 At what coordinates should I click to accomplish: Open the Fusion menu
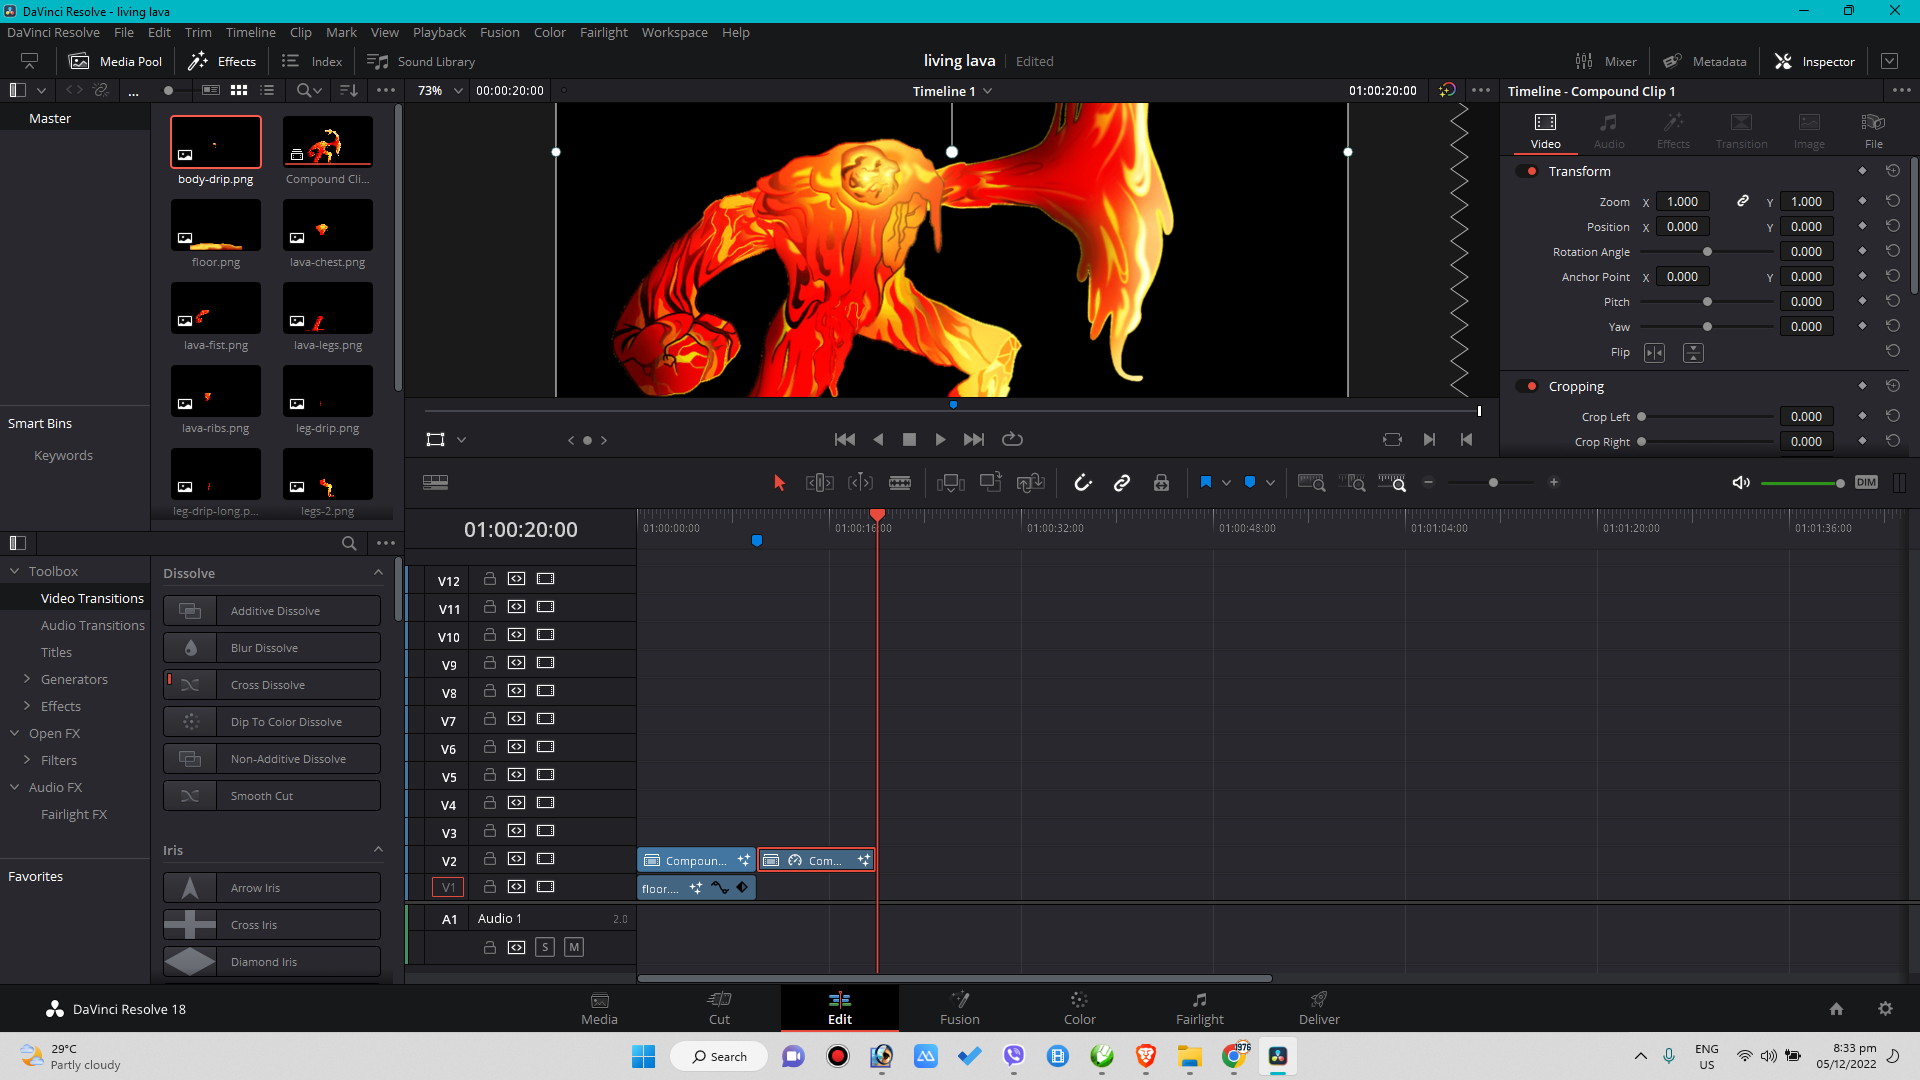[499, 32]
